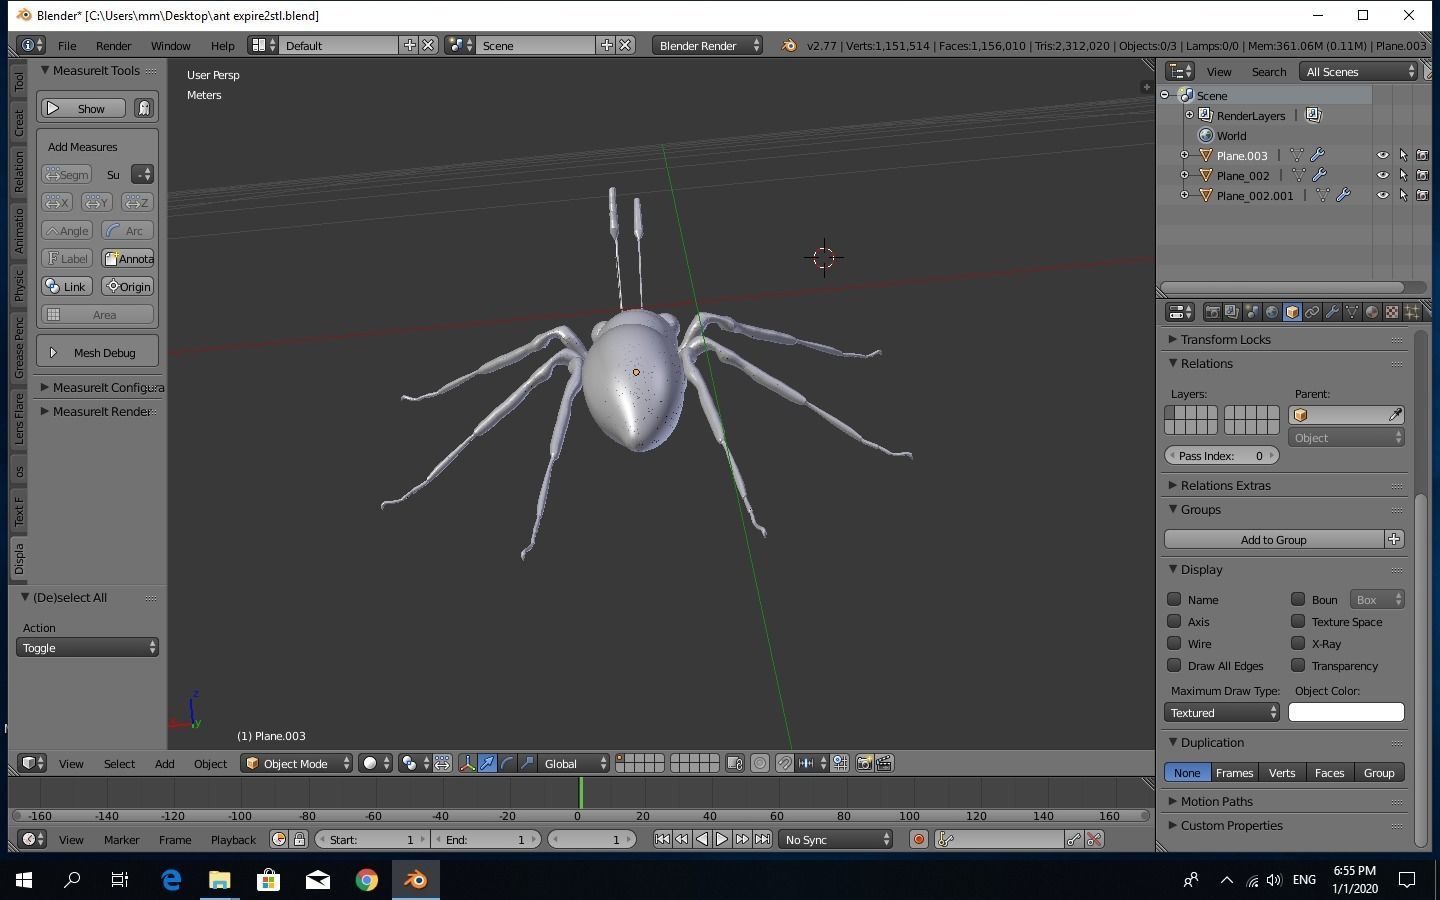Open Blender from the Windows taskbar
The height and width of the screenshot is (900, 1440).
415,880
